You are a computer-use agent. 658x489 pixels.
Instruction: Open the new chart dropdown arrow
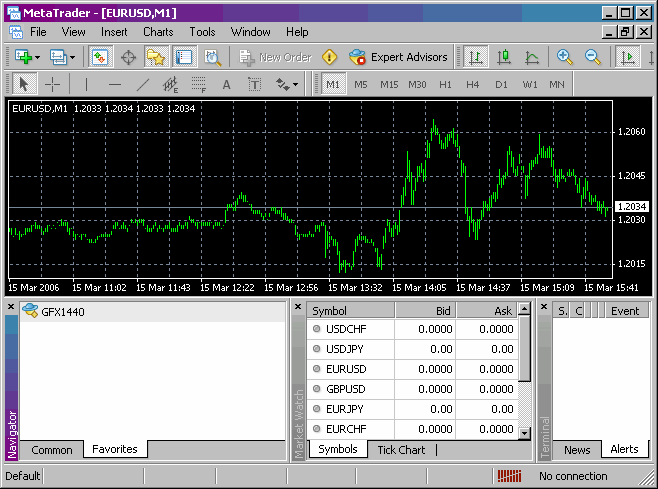click(x=37, y=57)
